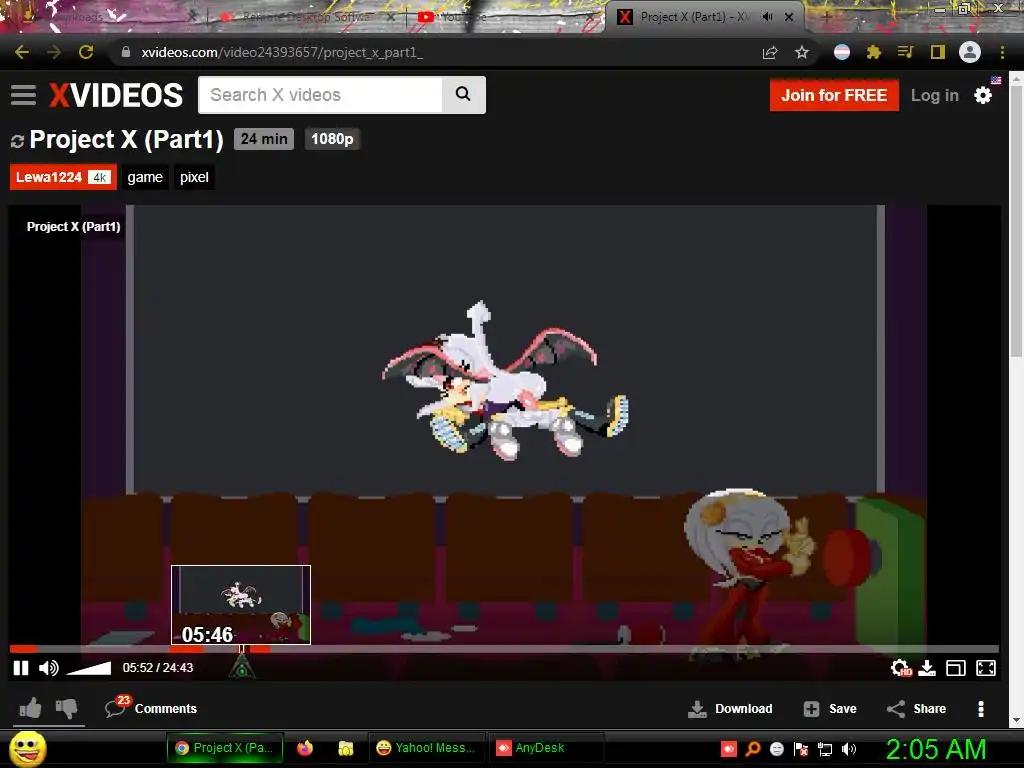The height and width of the screenshot is (768, 1024).
Task: Click the address bar URL
Action: tap(282, 52)
